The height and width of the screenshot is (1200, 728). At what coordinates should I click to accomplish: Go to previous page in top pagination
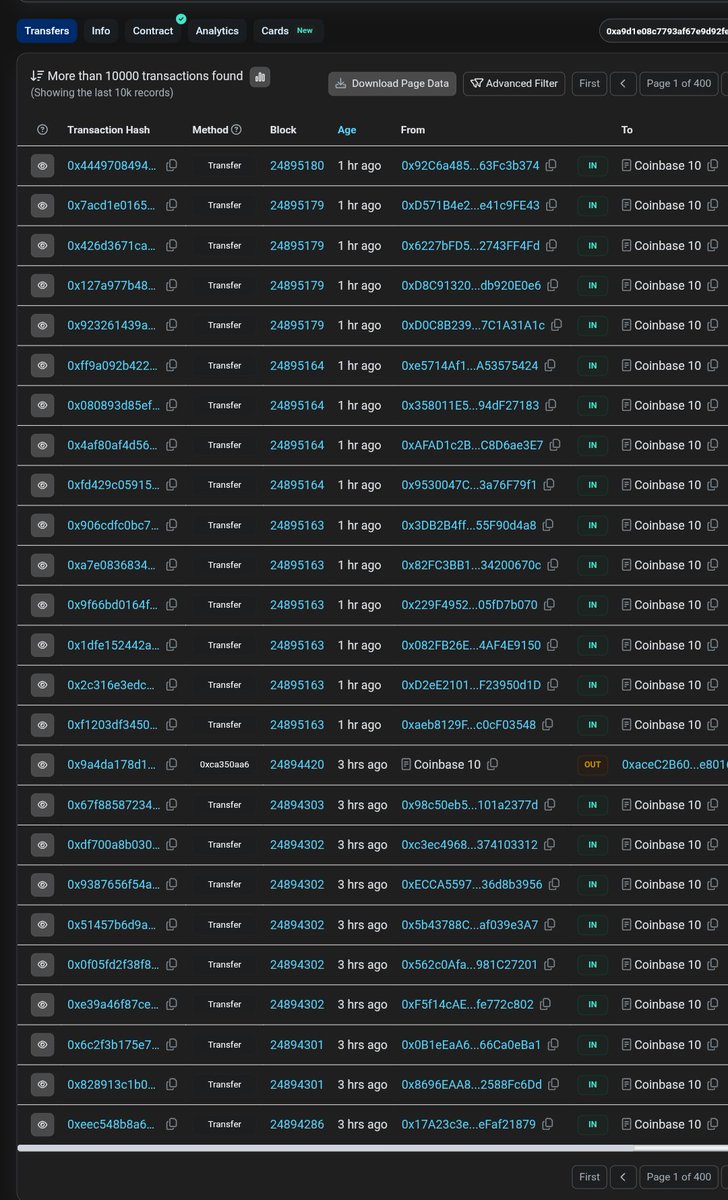point(623,83)
